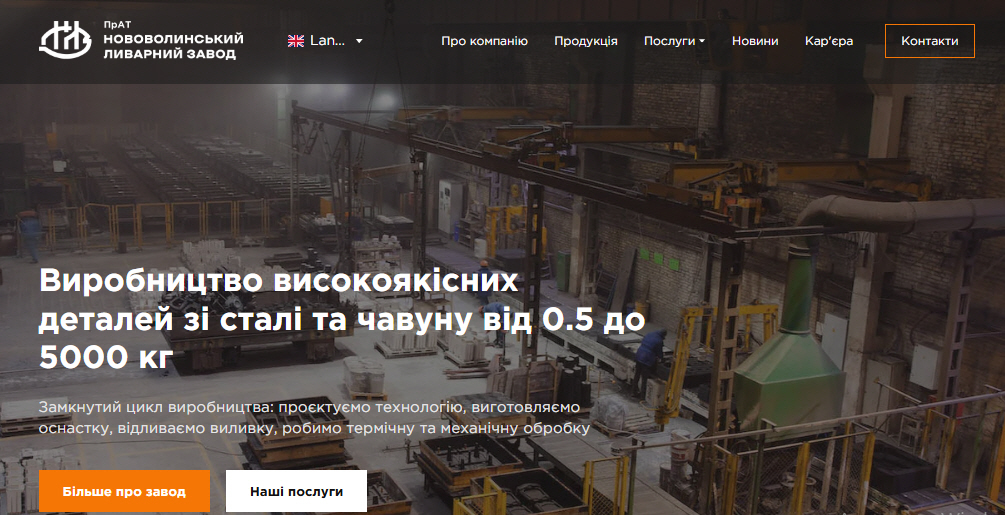
Task: Click the white Наші послуги button
Action: click(x=296, y=492)
